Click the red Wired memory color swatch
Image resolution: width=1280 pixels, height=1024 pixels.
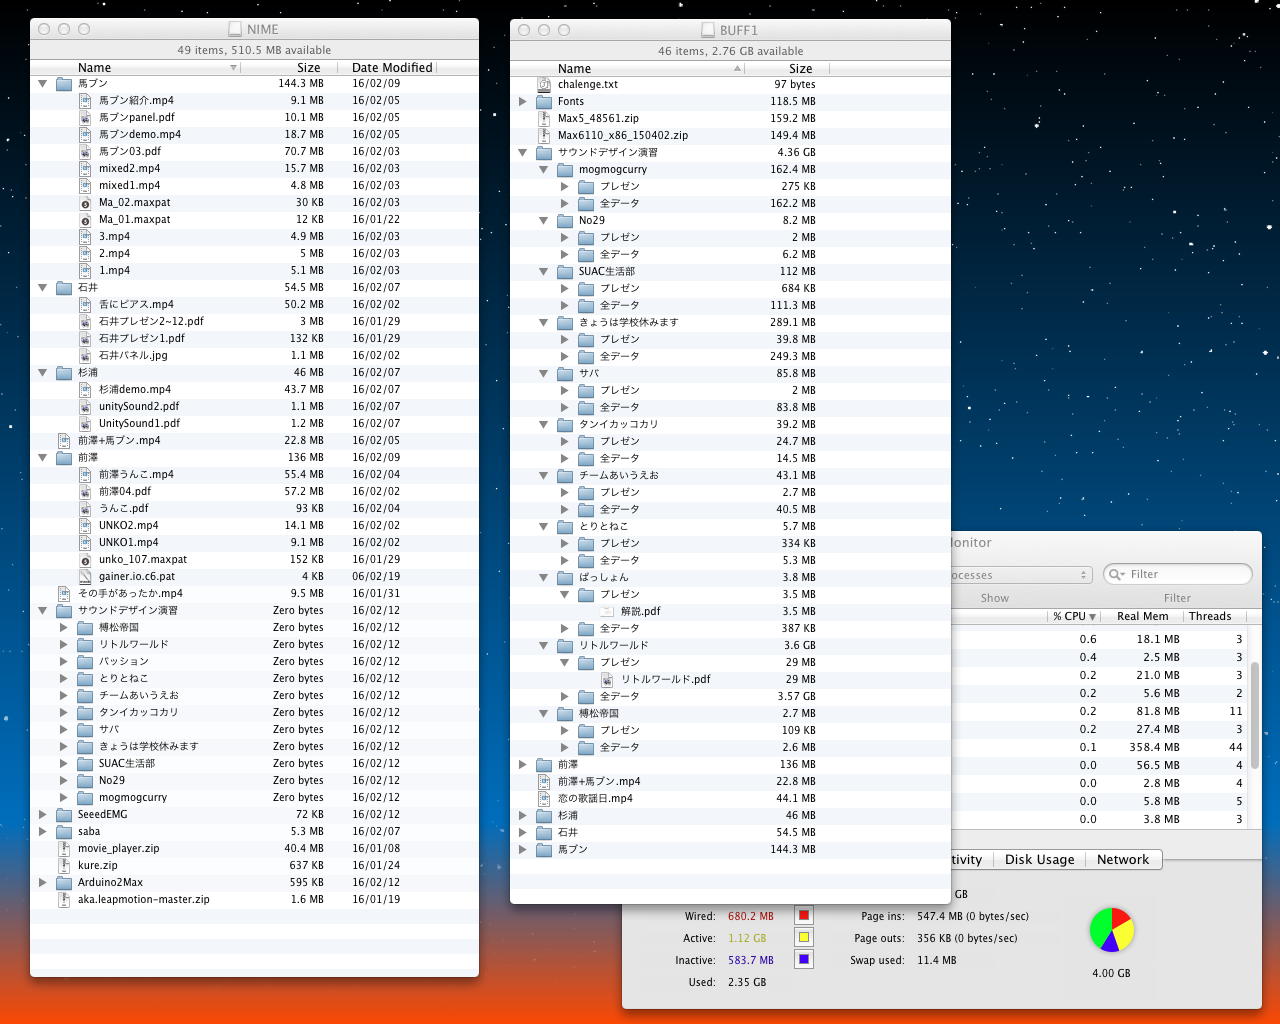click(x=803, y=915)
